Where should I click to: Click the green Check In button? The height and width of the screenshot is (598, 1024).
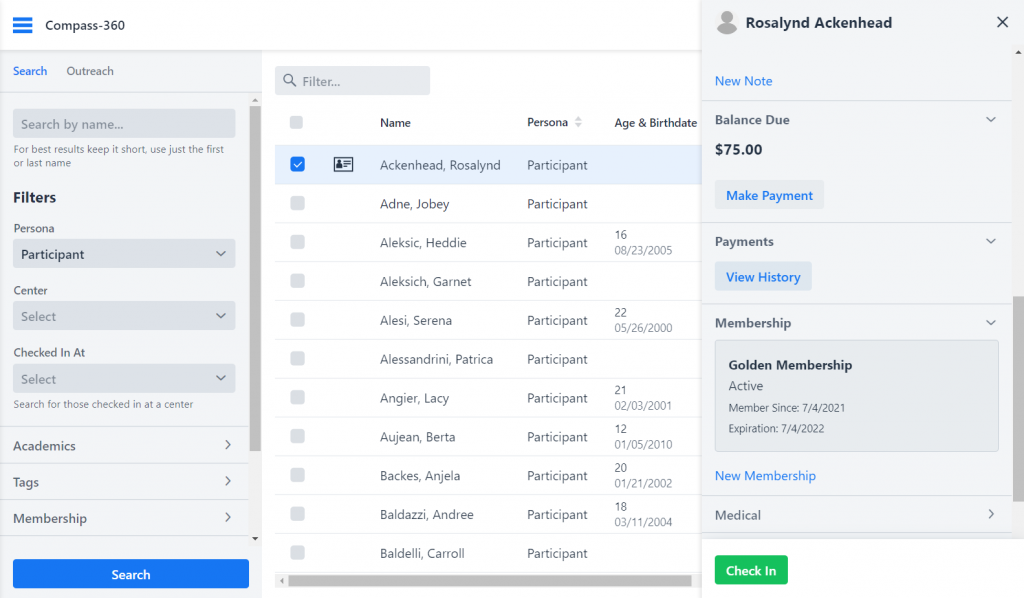pyautogui.click(x=751, y=570)
